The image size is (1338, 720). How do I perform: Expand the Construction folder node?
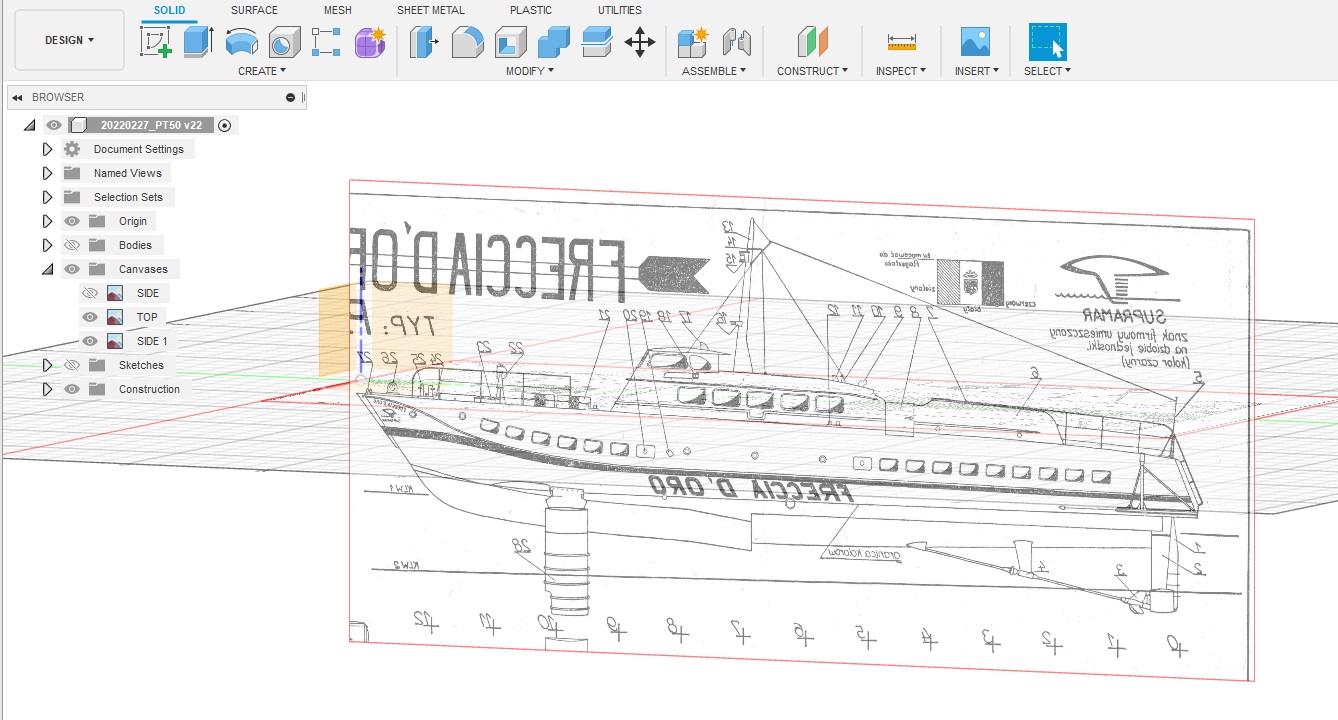(47, 389)
